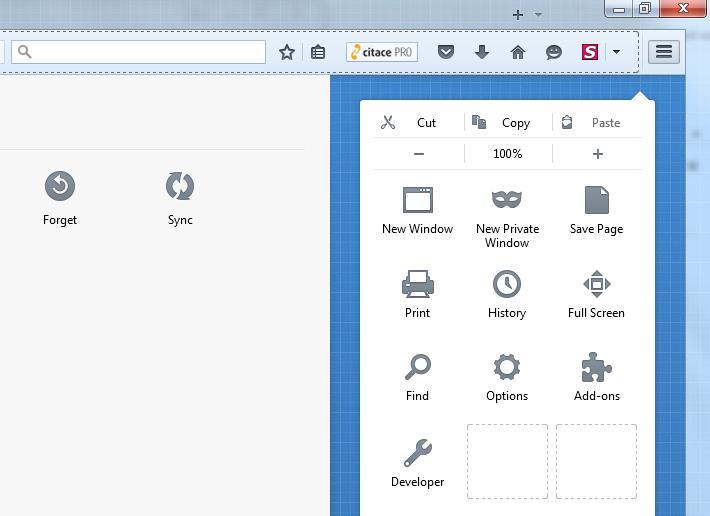Click the Home icon in toolbar
710x516 pixels.
[518, 52]
